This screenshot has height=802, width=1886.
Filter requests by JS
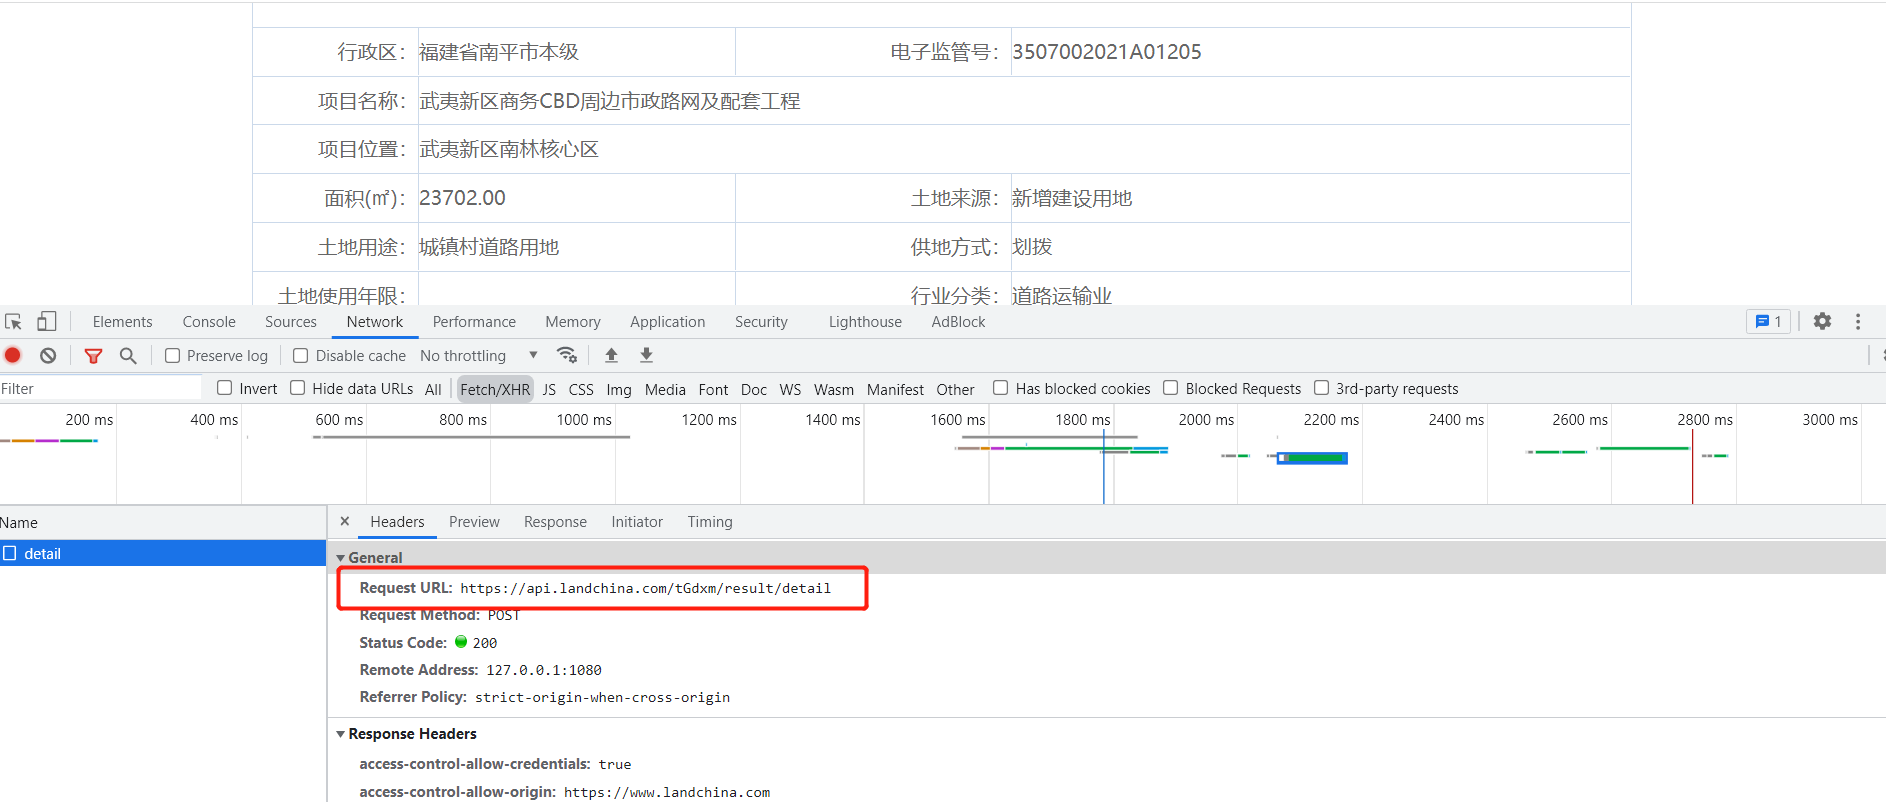pyautogui.click(x=549, y=389)
